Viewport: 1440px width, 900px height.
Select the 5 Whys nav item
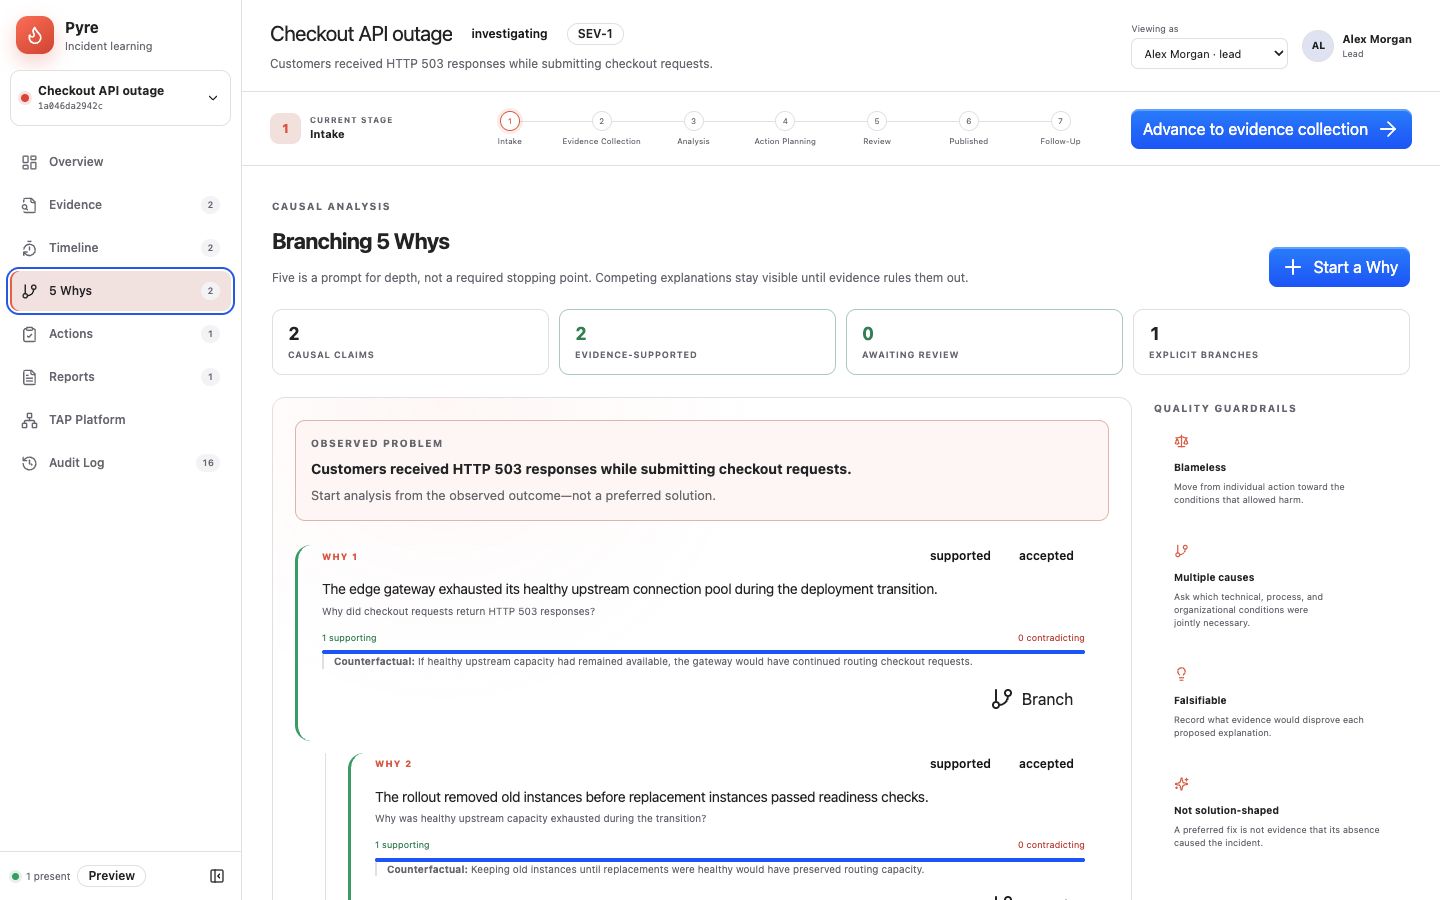120,291
